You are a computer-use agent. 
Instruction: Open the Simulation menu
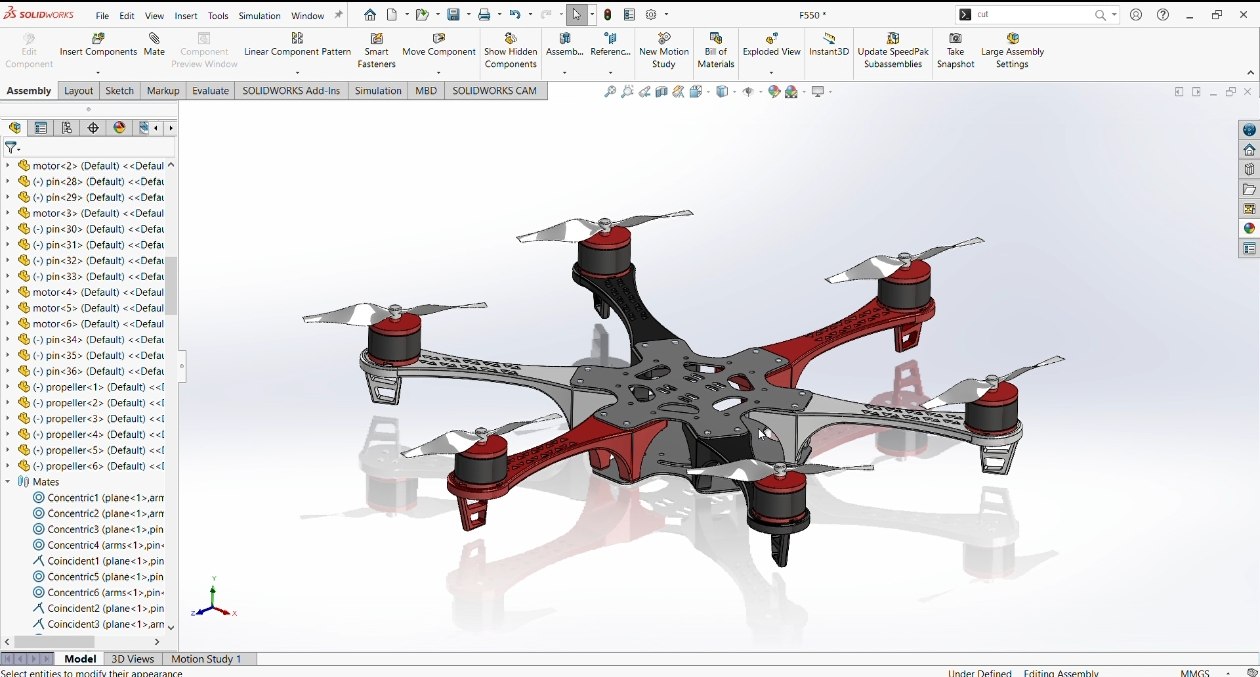(x=260, y=16)
